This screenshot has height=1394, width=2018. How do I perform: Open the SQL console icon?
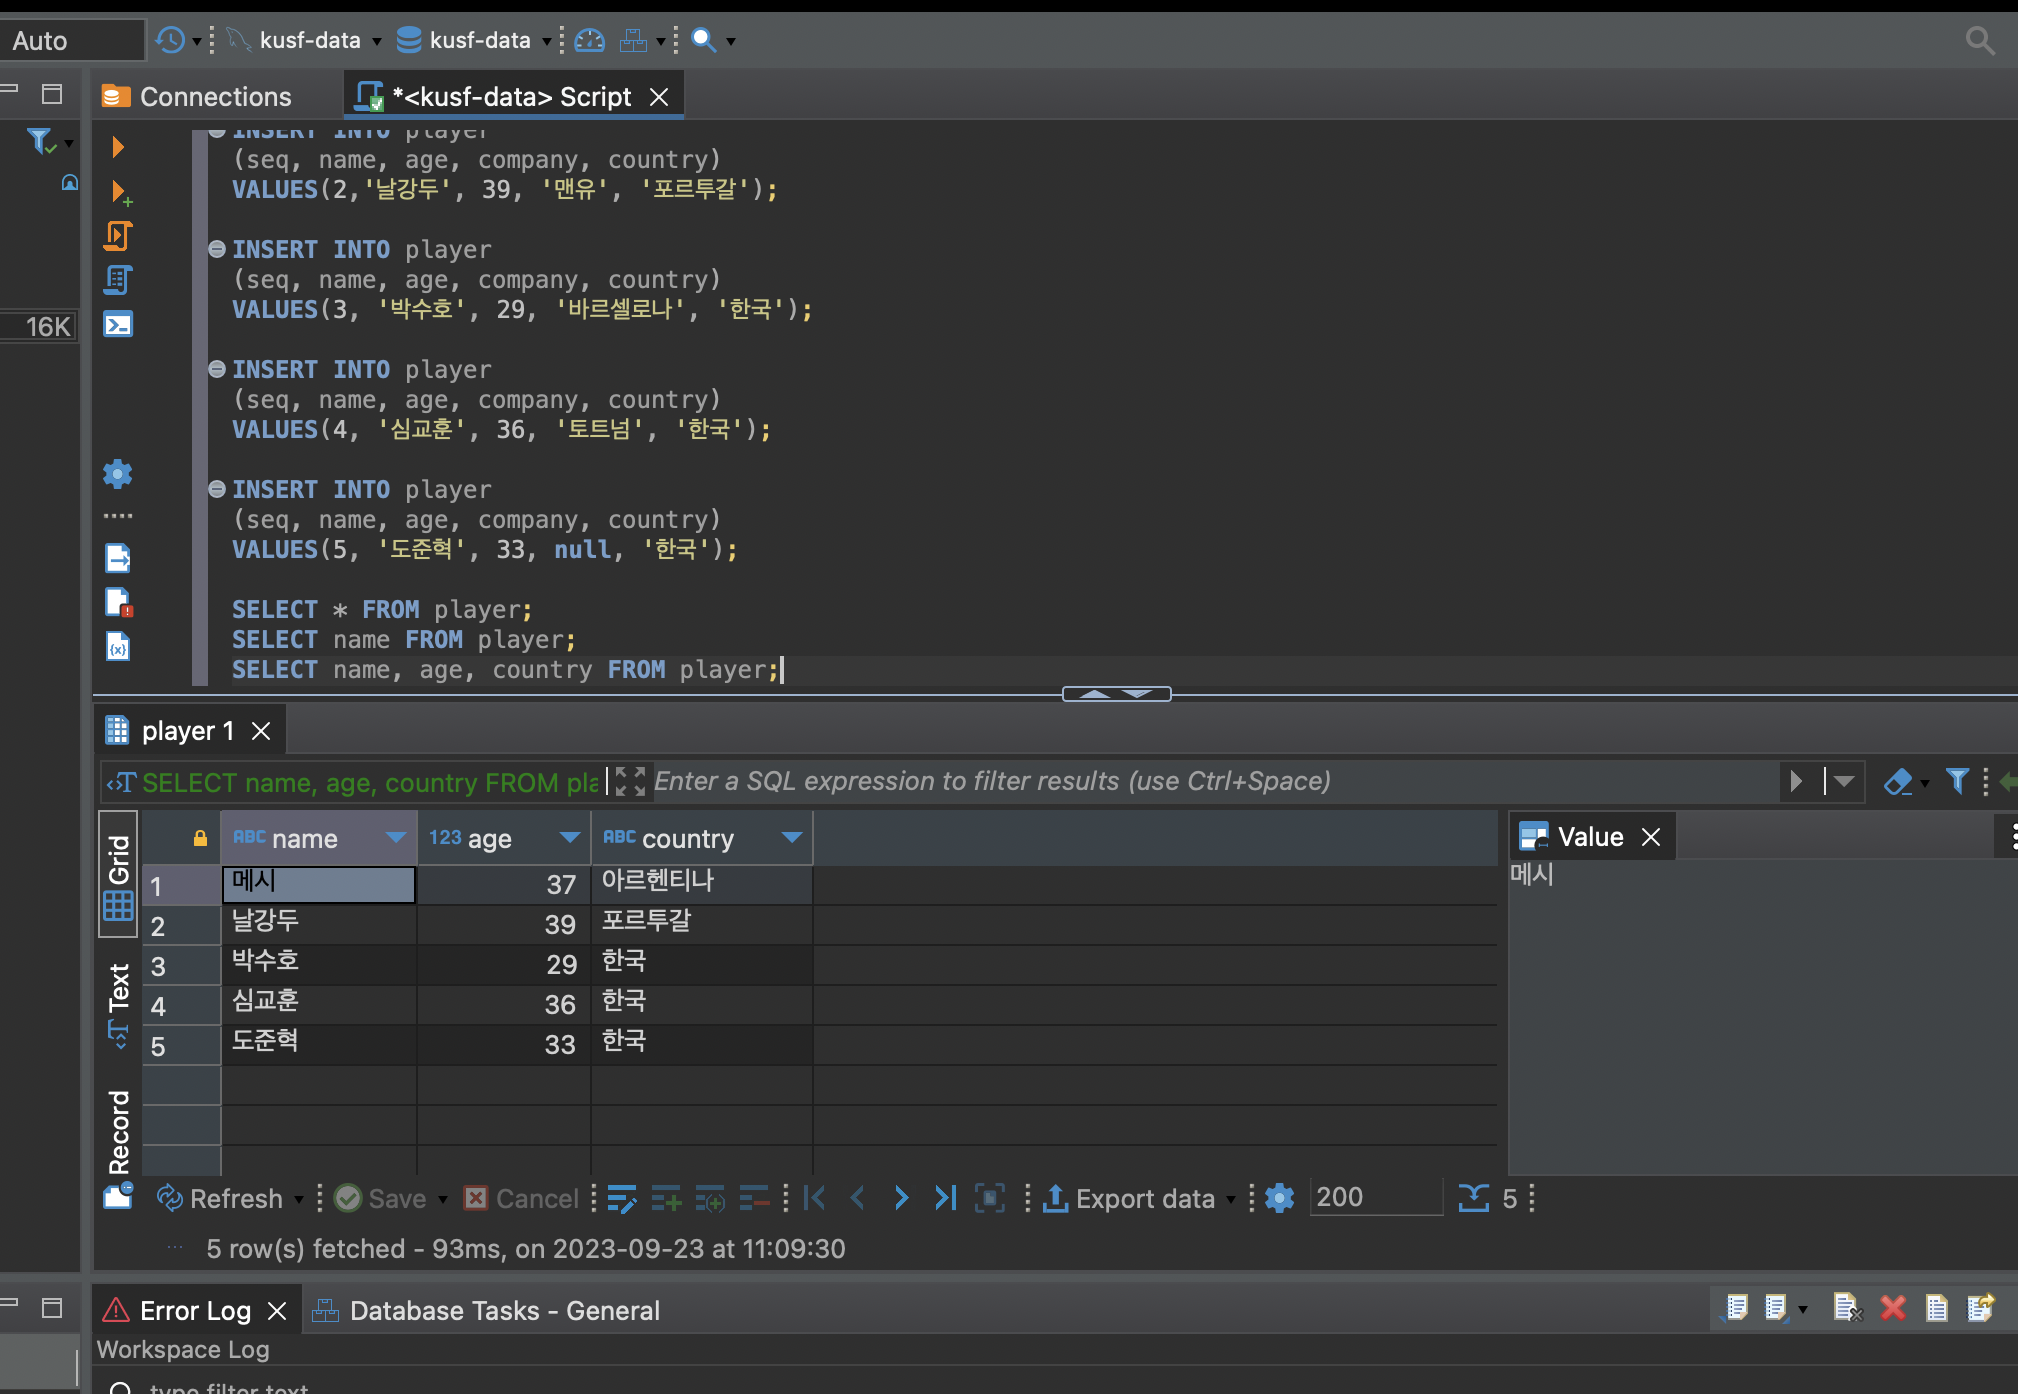click(118, 324)
